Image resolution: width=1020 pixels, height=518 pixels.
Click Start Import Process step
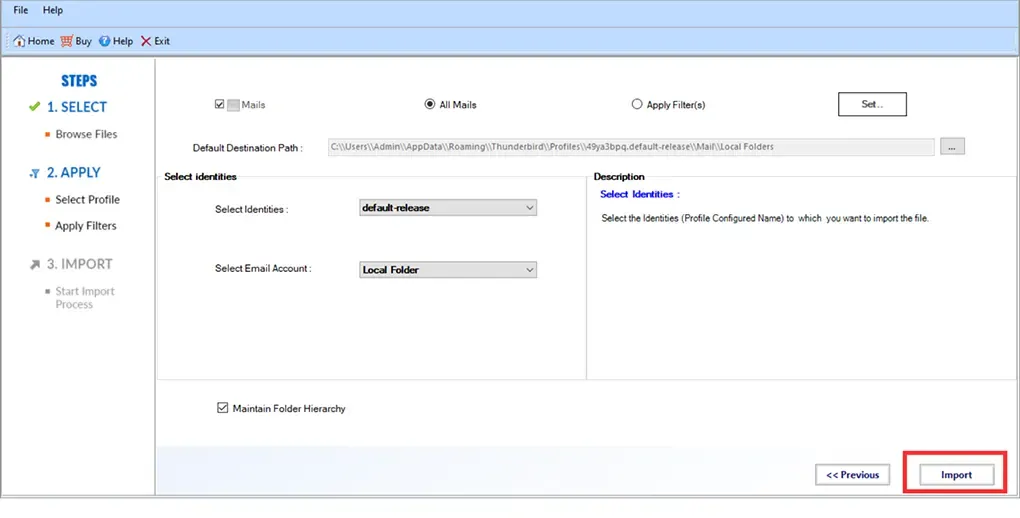85,297
